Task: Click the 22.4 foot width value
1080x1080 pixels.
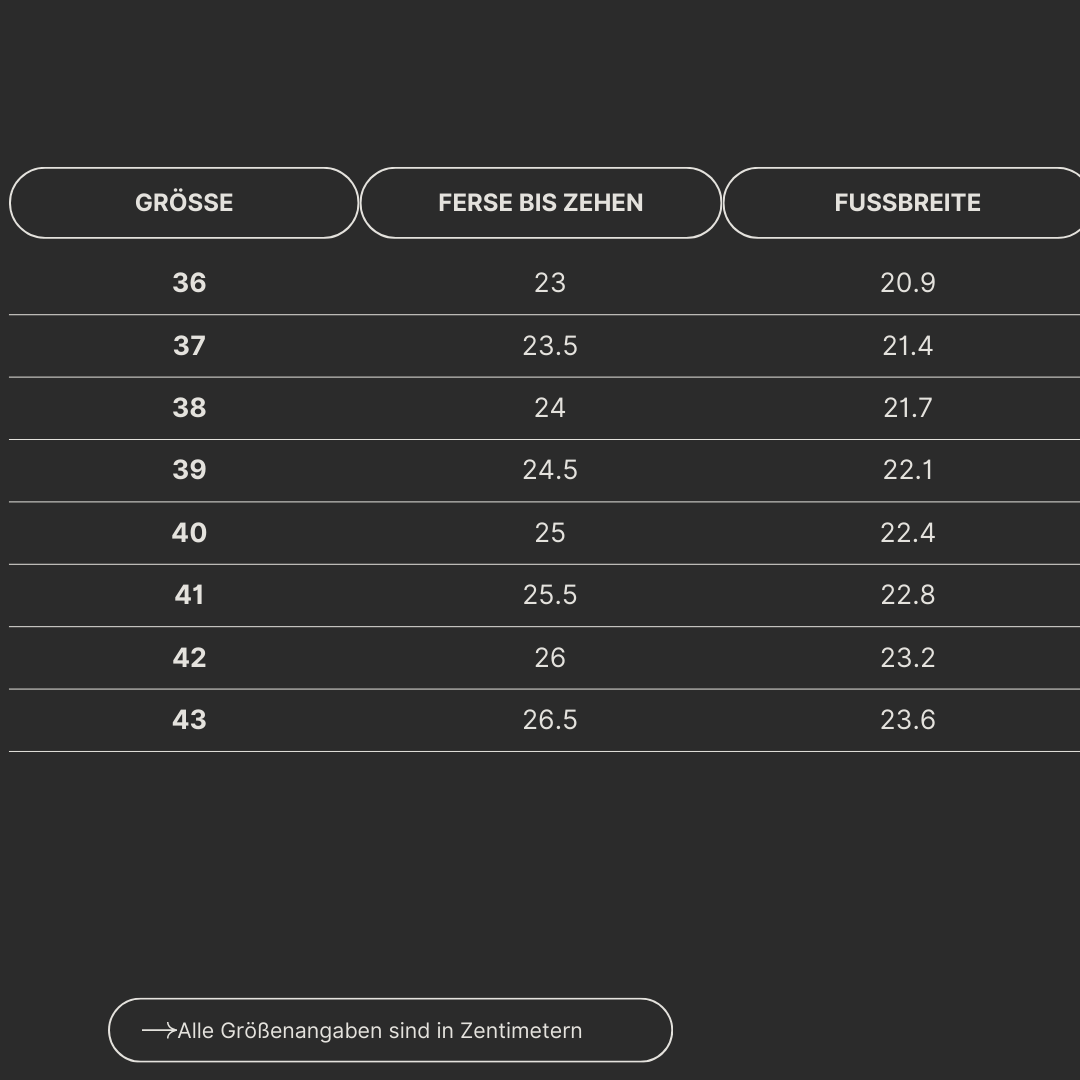Action: tap(908, 533)
